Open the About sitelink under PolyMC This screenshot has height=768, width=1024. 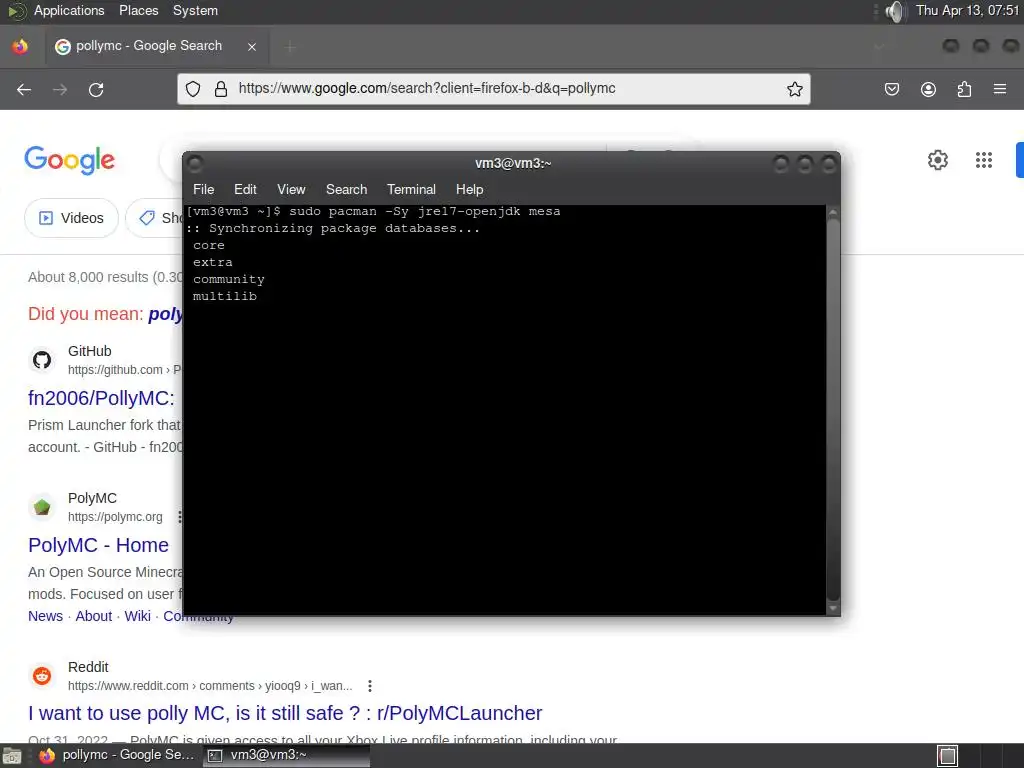(93, 616)
